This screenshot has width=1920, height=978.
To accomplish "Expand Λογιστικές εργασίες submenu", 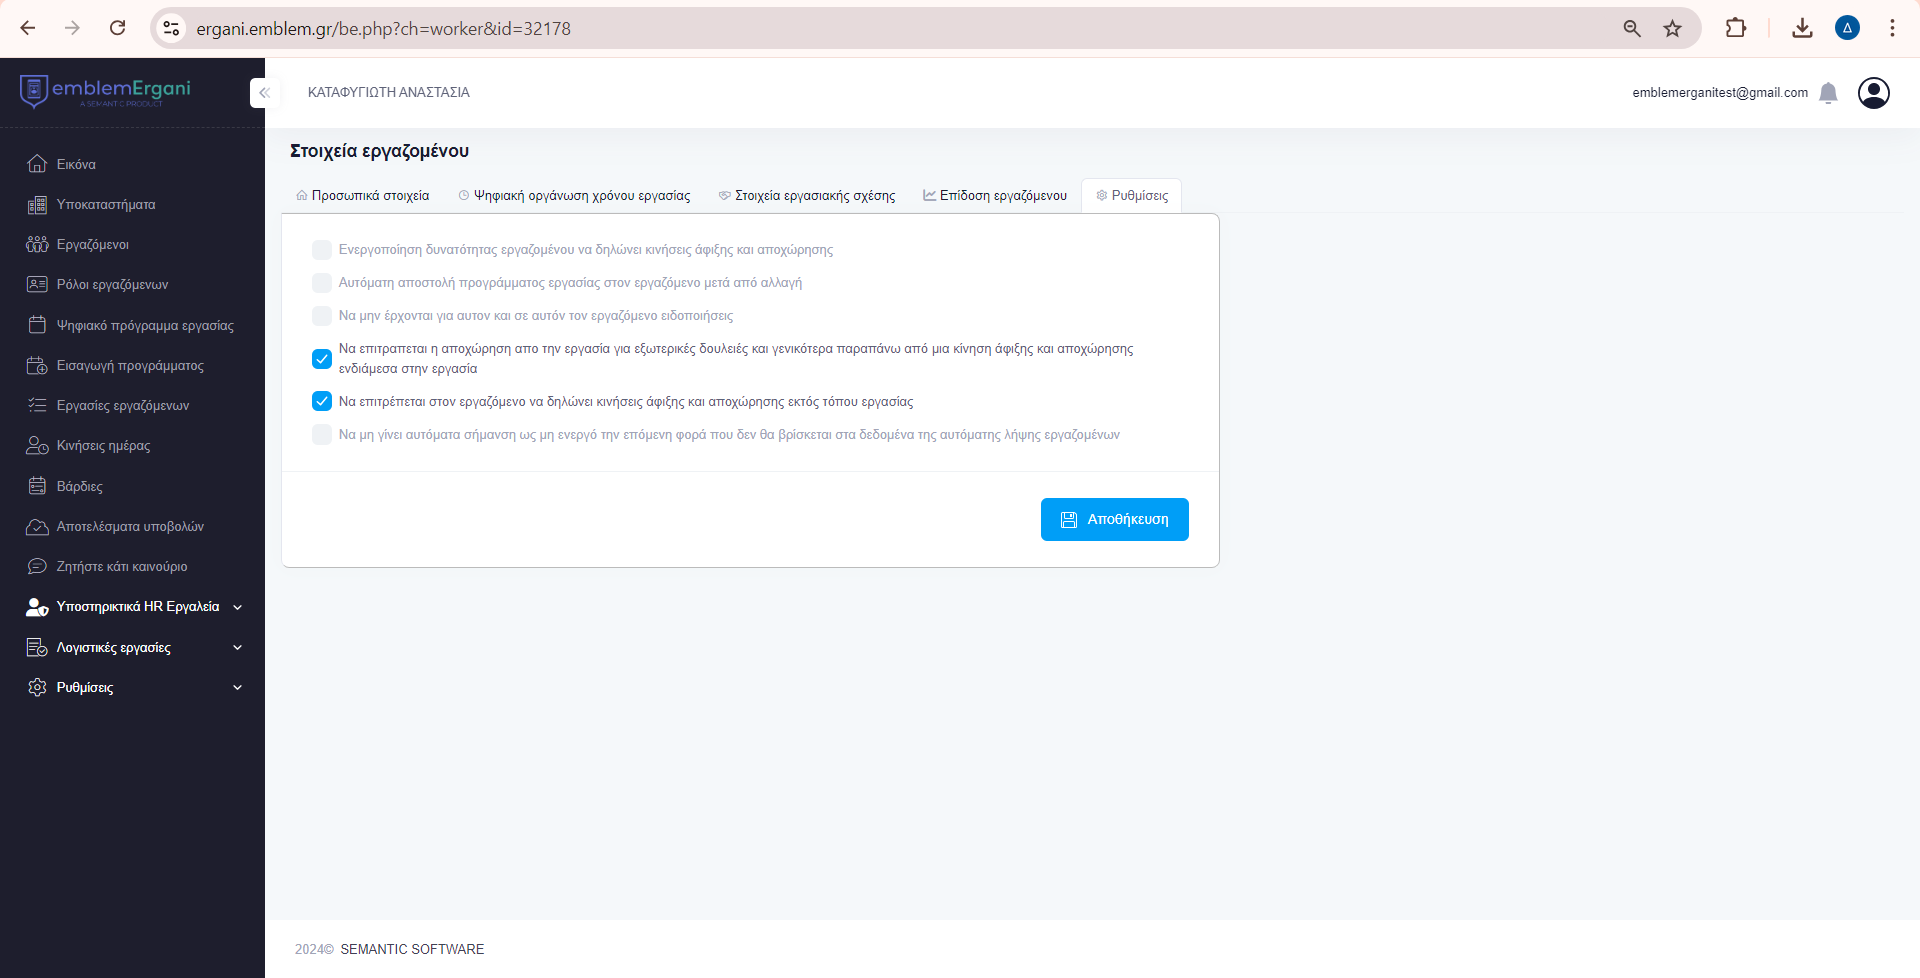I will click(137, 648).
